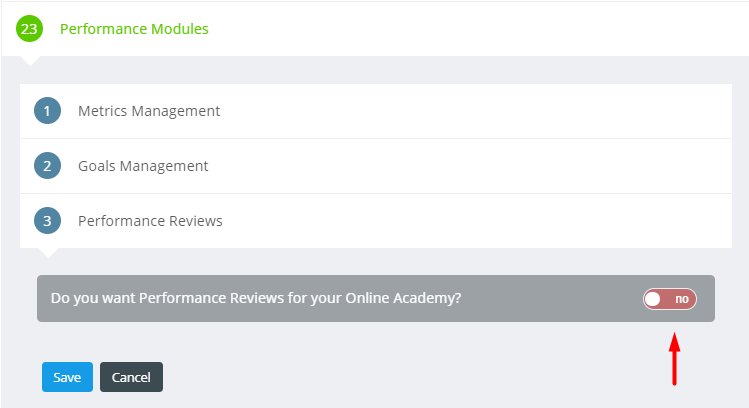Click the blue number 2 circle badge
749x408 pixels.
(47, 166)
